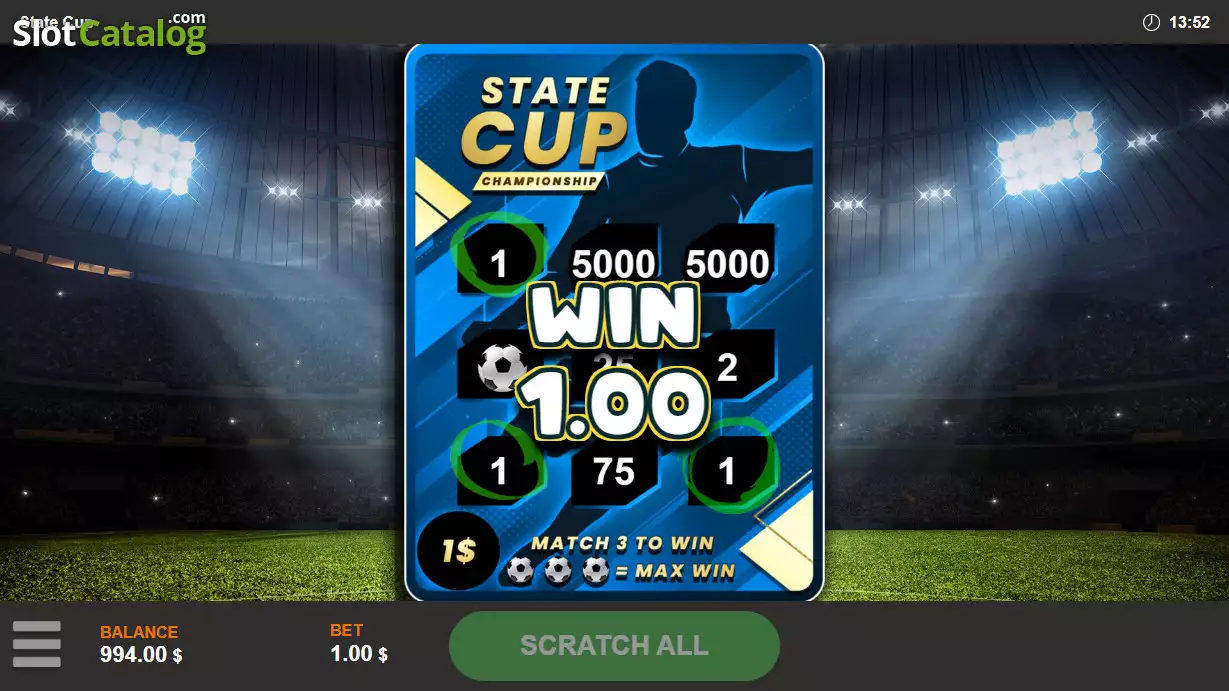Click the scratch cell showing 2
The height and width of the screenshot is (691, 1229).
[x=729, y=367]
